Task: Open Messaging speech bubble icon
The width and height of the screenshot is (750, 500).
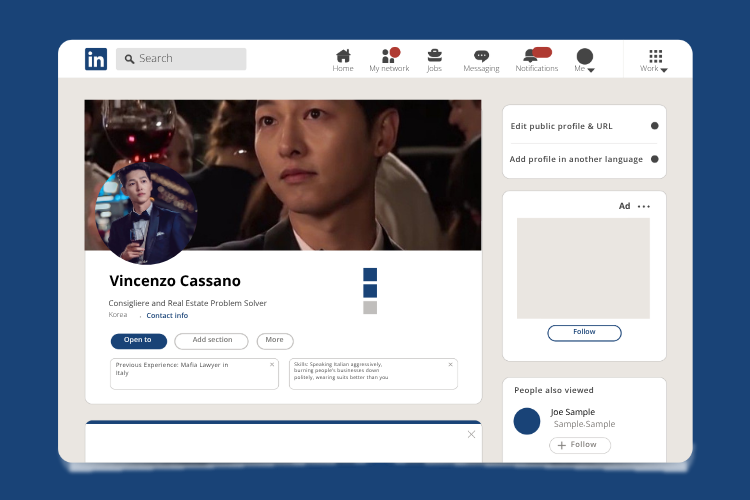Action: [481, 56]
